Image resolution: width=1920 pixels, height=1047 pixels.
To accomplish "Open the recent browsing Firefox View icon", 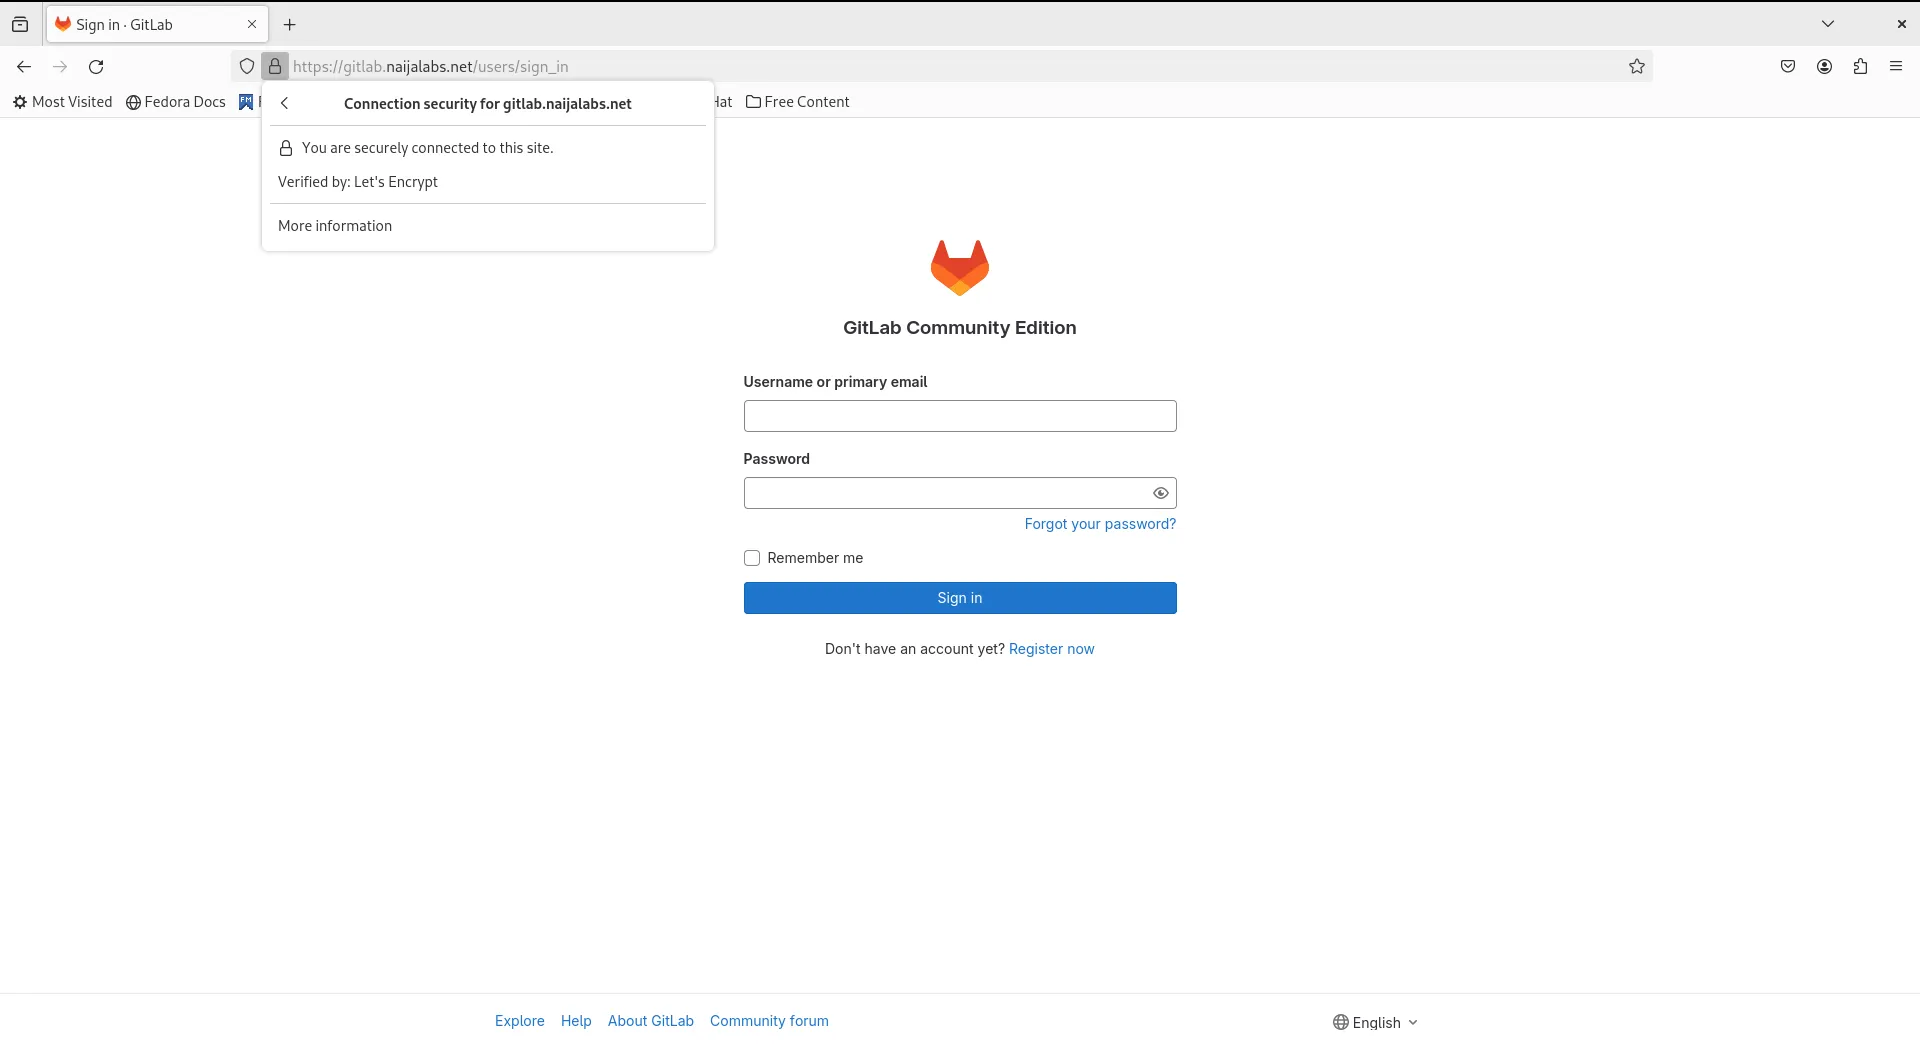I will coord(20,24).
